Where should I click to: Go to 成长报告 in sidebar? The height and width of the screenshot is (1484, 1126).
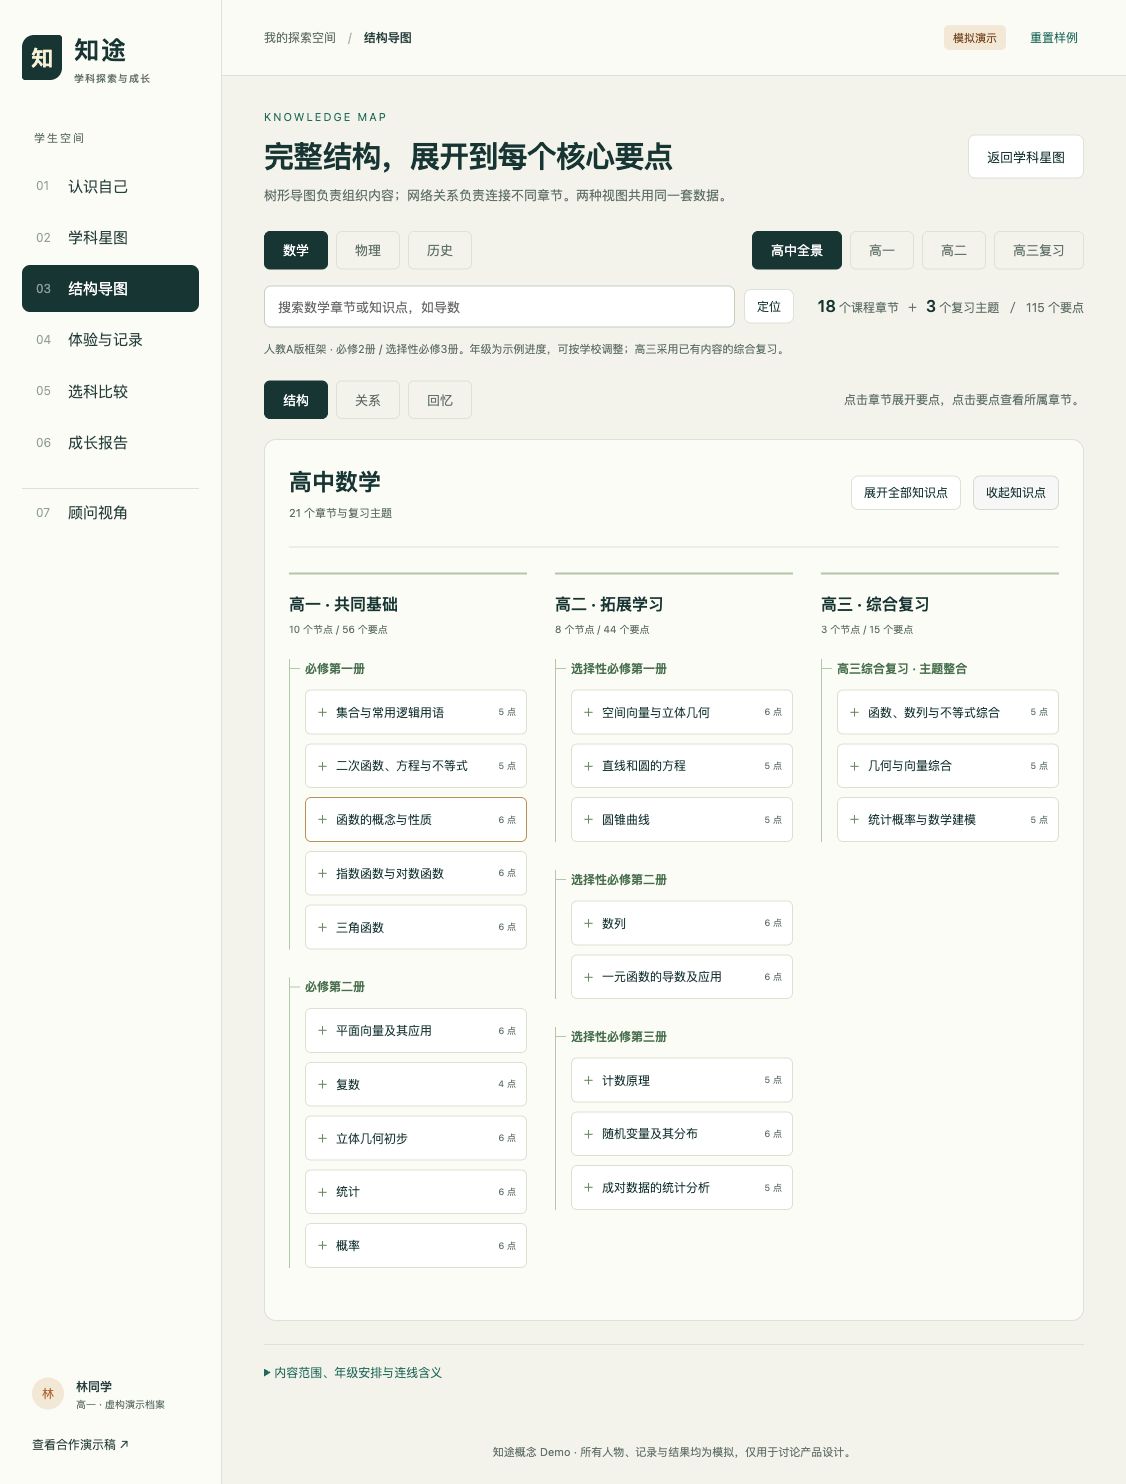tap(110, 442)
